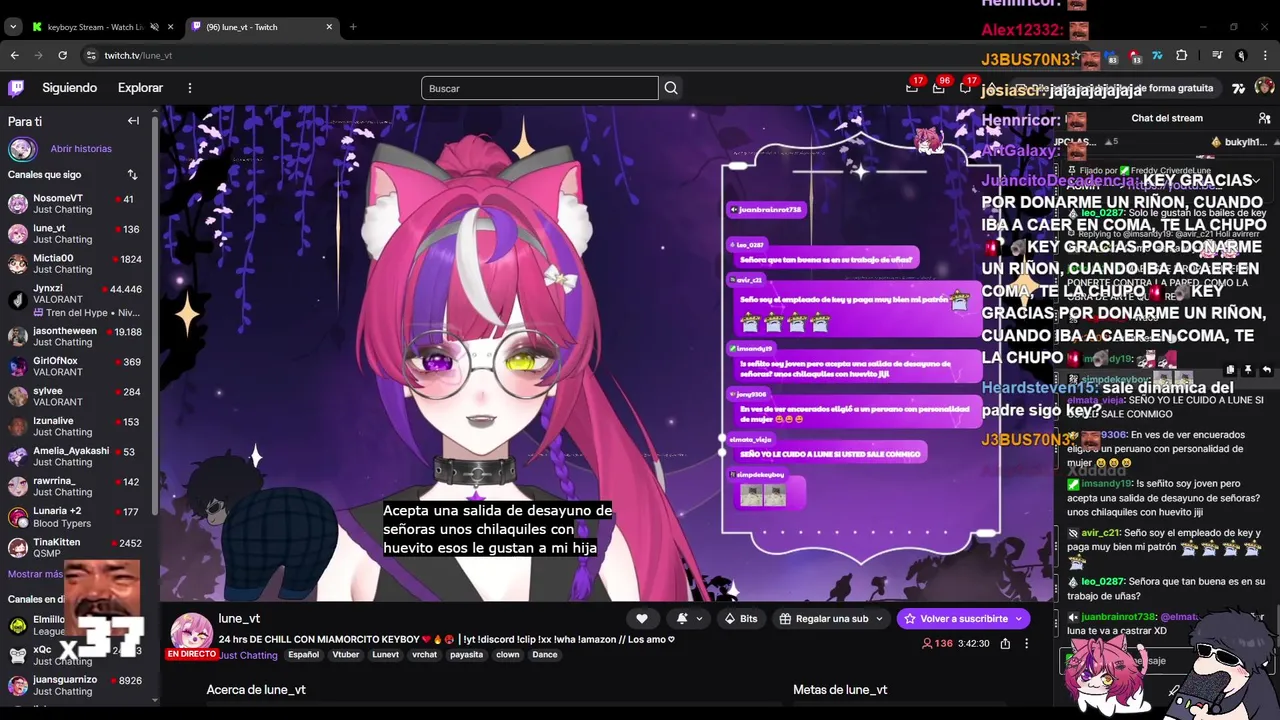This screenshot has width=1280, height=720.
Task: Switch to the lune_vt - Twitch tab
Action: (x=262, y=27)
